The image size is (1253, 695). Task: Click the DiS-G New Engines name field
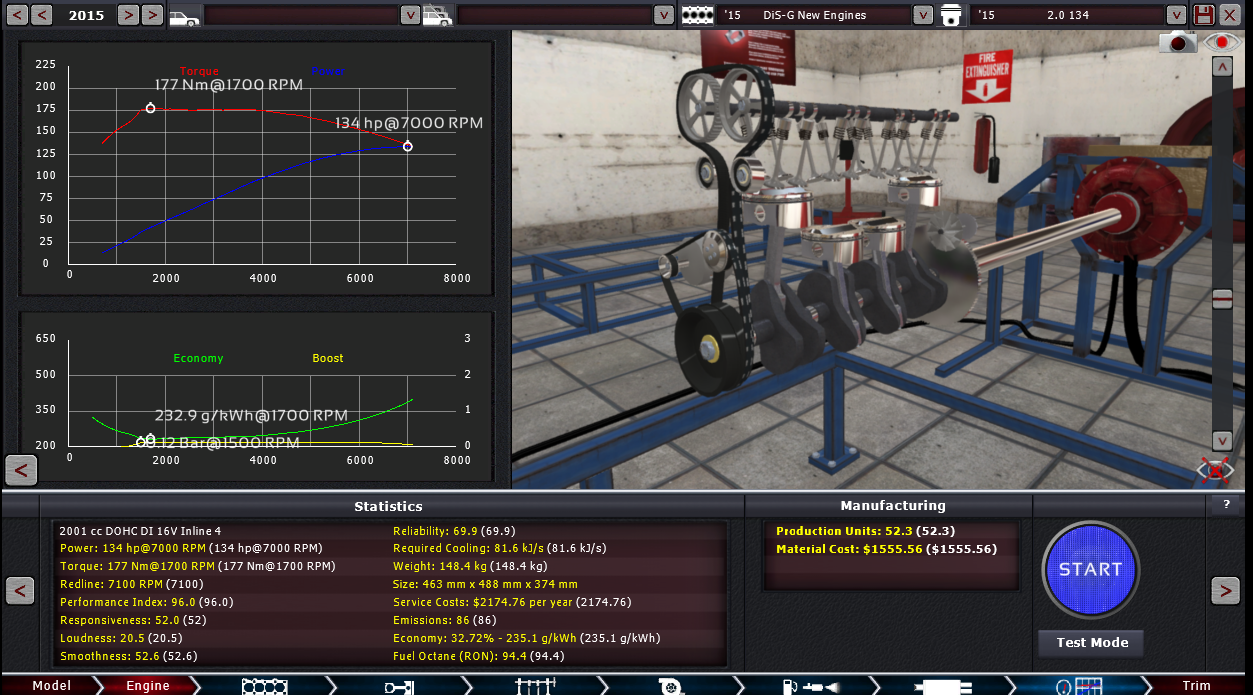point(814,15)
